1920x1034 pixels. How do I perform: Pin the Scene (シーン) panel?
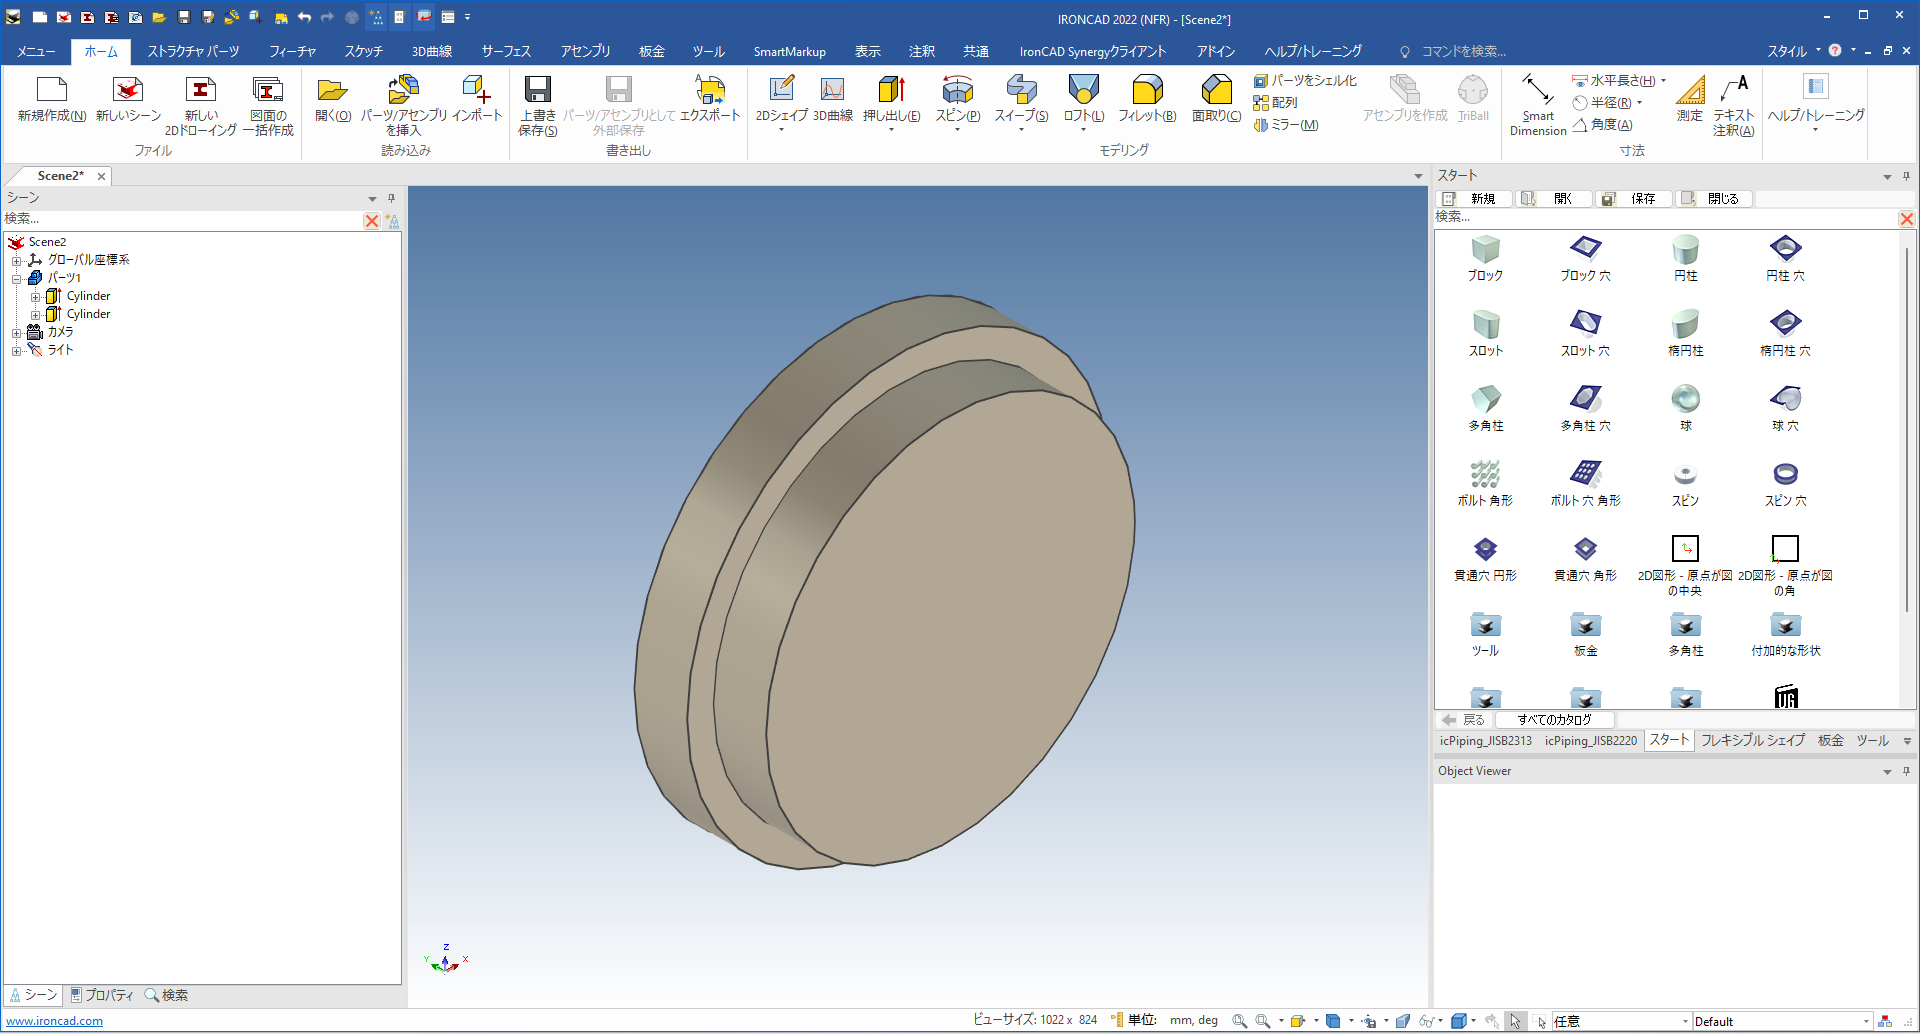point(391,198)
